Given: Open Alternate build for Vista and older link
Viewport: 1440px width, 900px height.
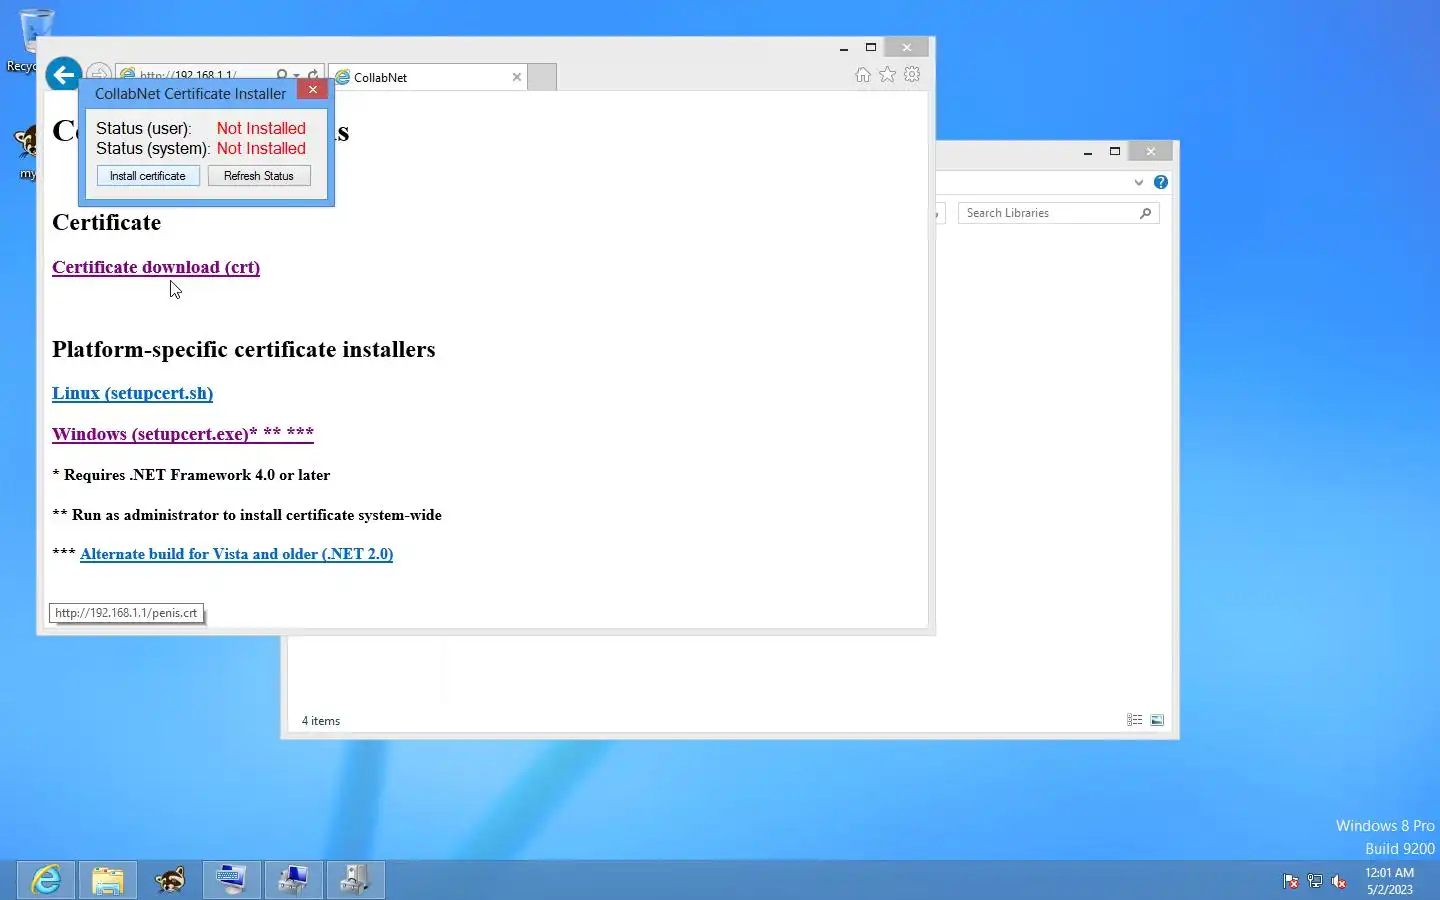Looking at the screenshot, I should click(x=236, y=554).
